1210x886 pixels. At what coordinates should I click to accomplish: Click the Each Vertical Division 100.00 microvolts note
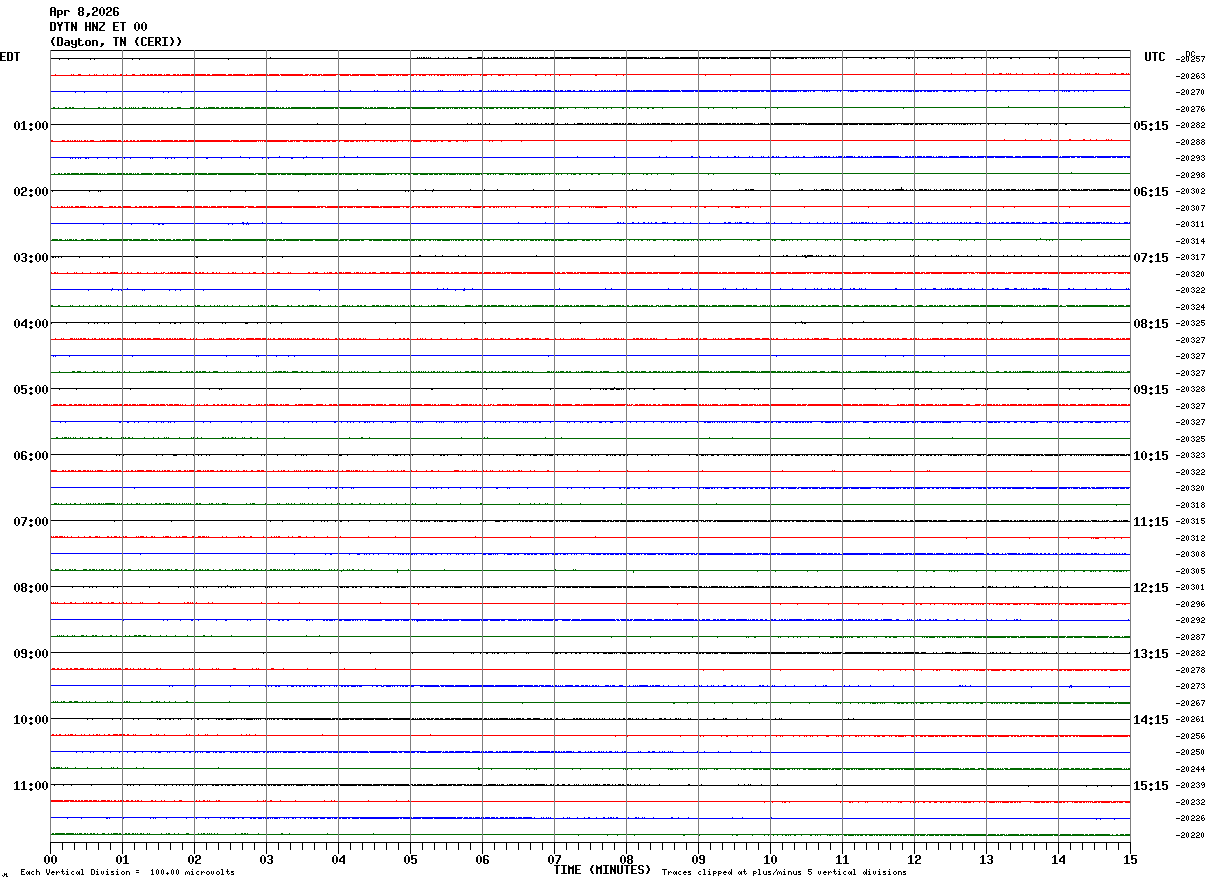point(127,872)
